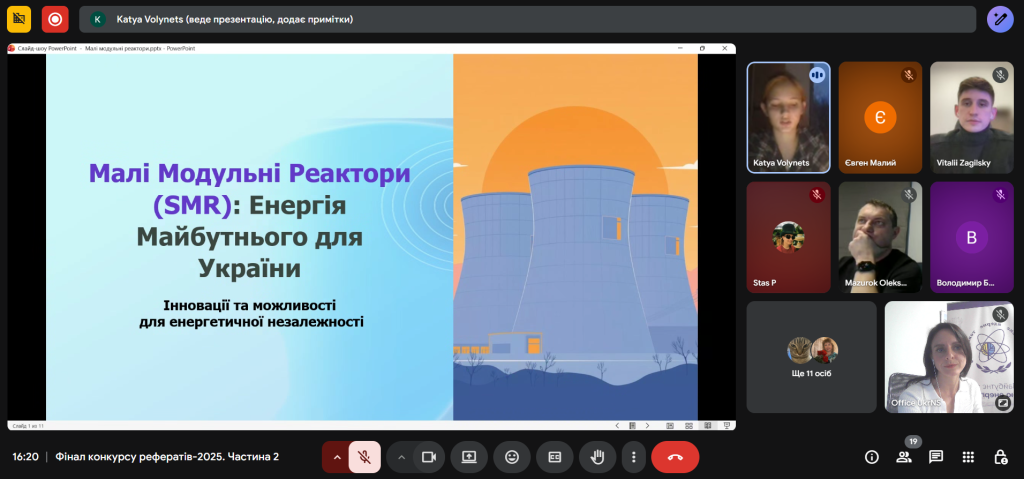Click the red leave call button

pos(675,457)
